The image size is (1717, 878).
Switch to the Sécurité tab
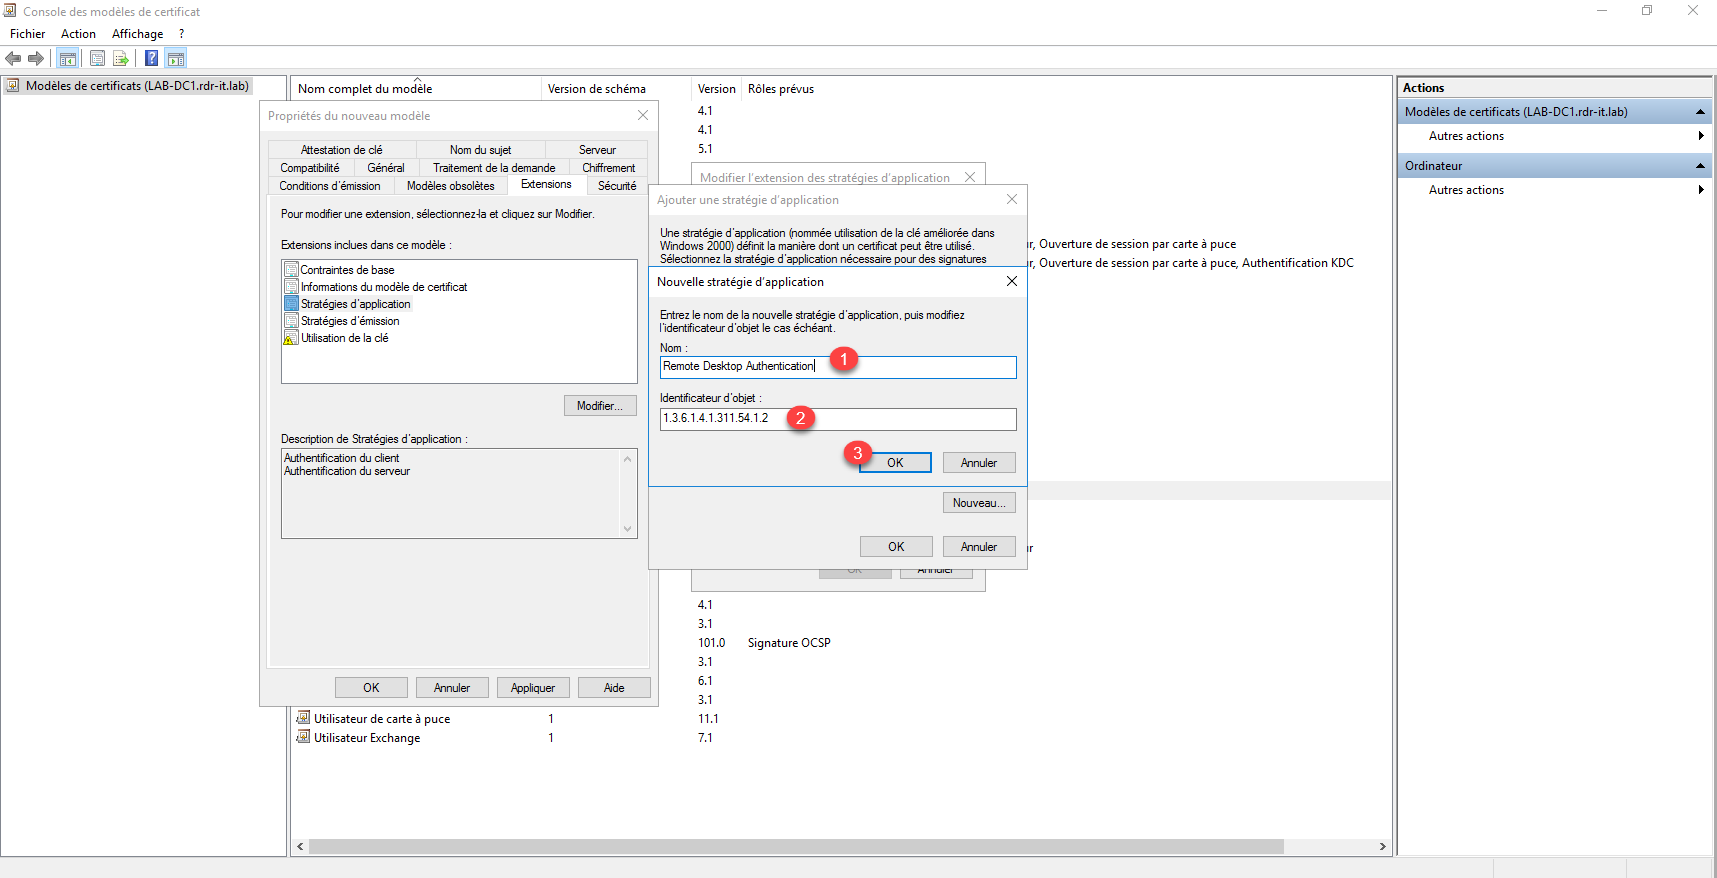click(616, 186)
